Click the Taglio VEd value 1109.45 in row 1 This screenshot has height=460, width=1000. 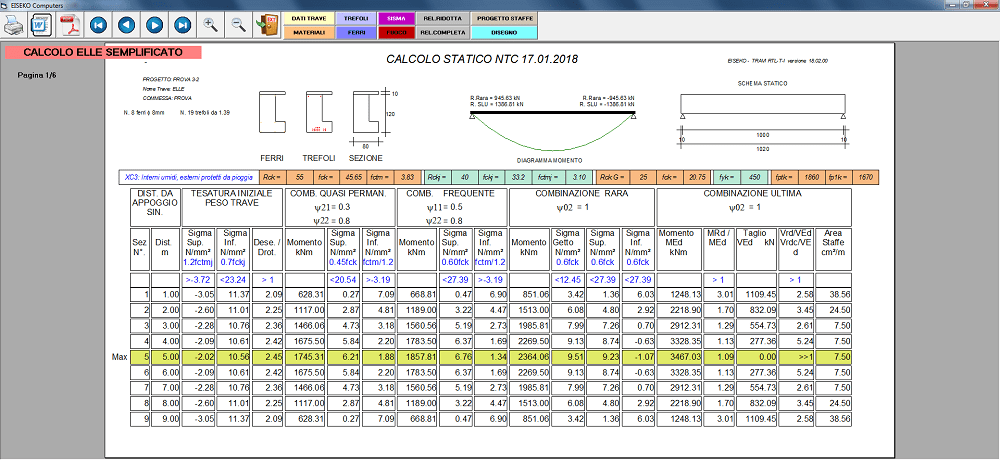pos(757,295)
